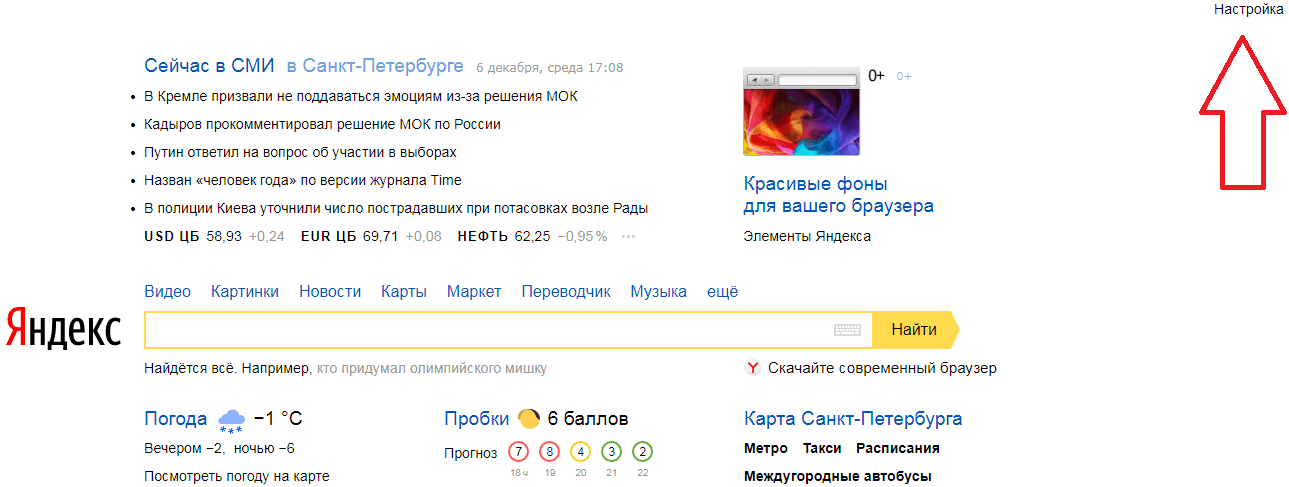
Task: Open Скачайте современный браузер link
Action: [x=882, y=368]
